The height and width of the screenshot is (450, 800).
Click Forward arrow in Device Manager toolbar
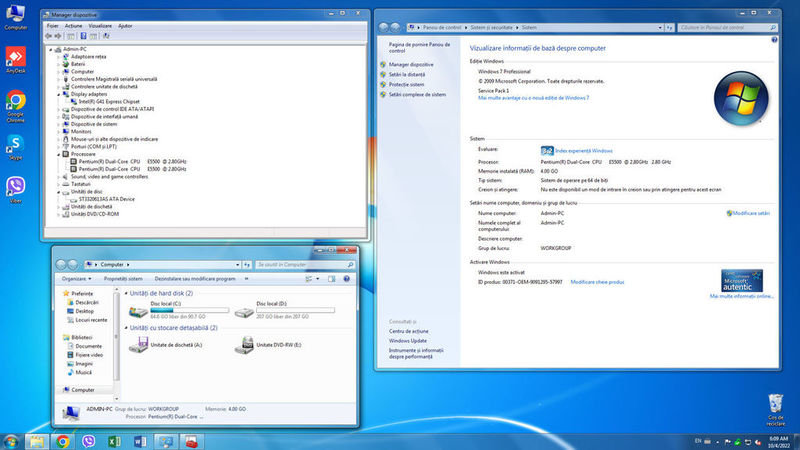coord(58,36)
